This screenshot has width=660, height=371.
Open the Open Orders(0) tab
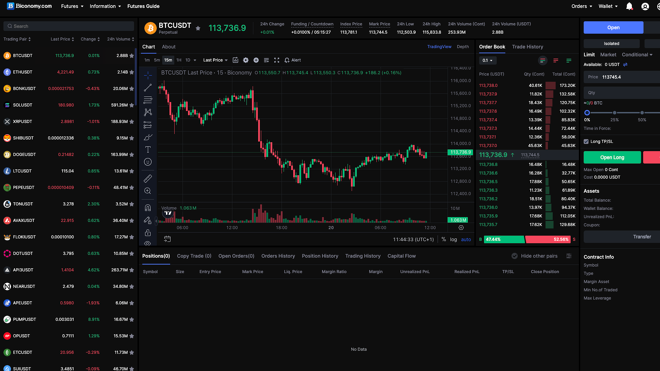(236, 256)
